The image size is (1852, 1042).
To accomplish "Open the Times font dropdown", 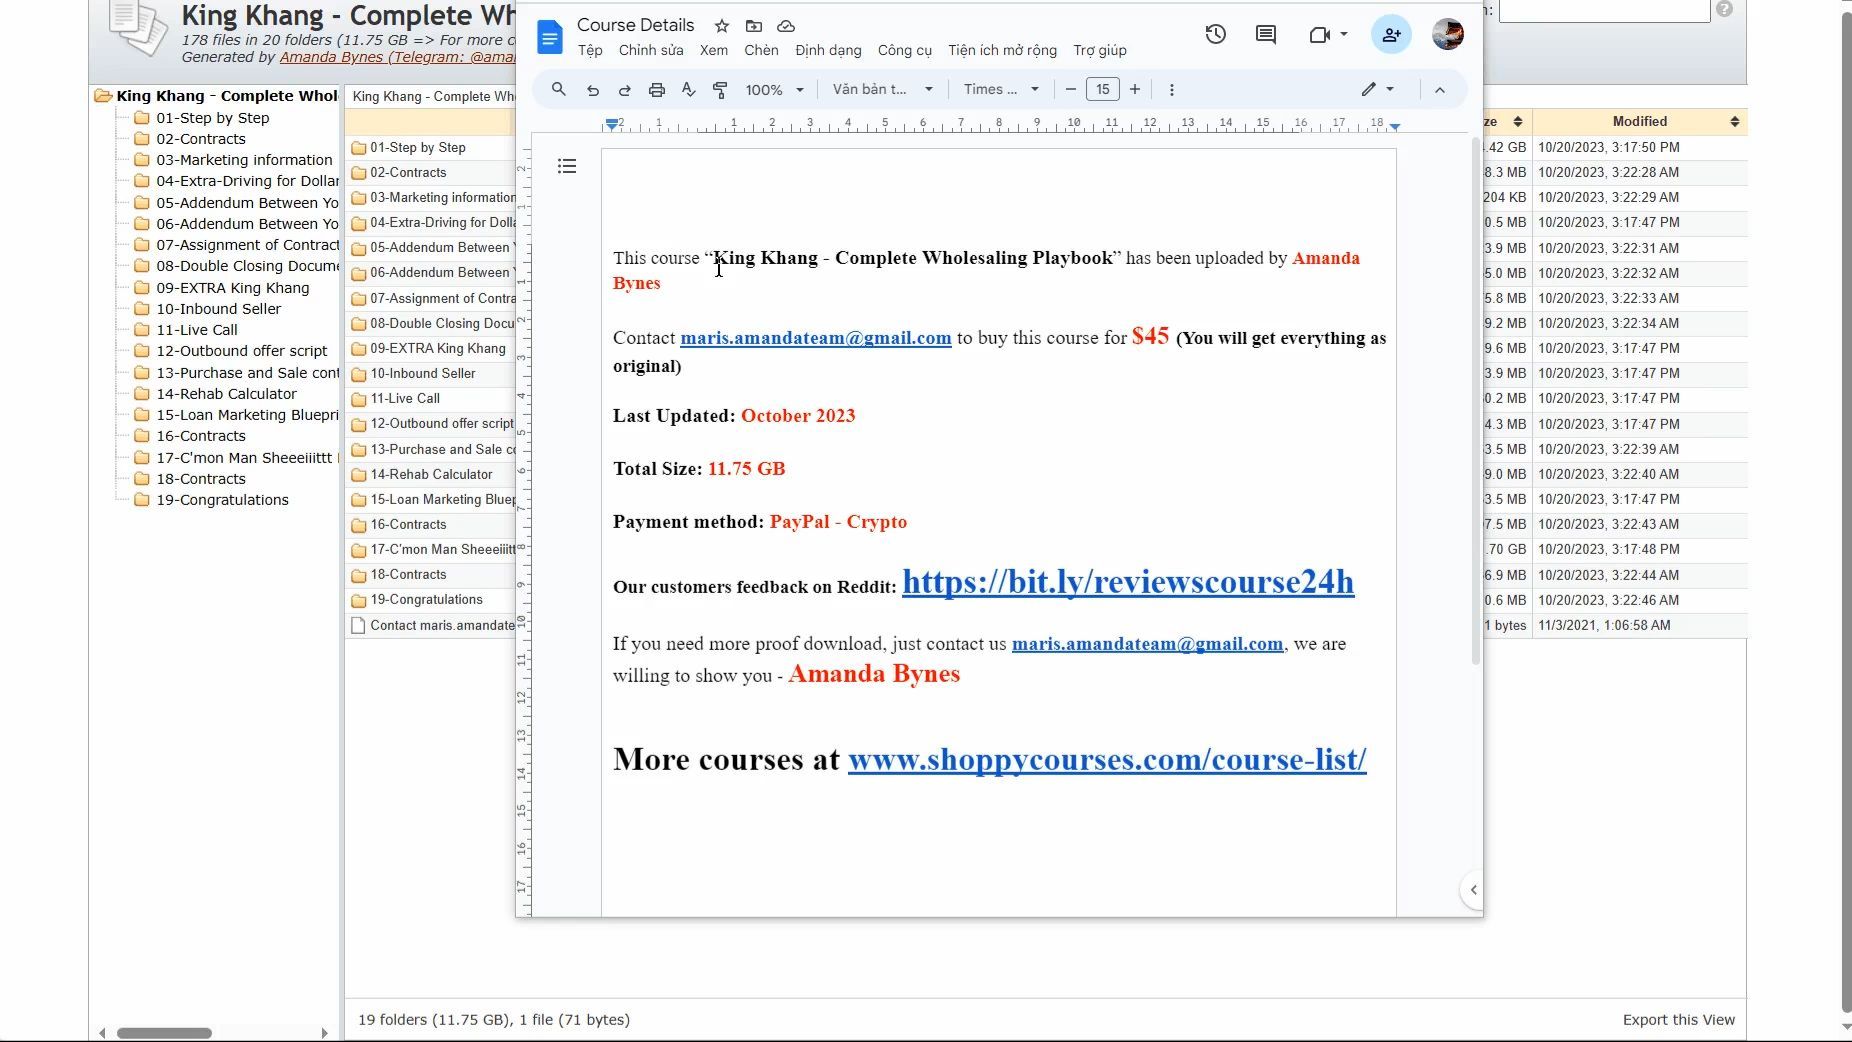I will (x=1001, y=90).
